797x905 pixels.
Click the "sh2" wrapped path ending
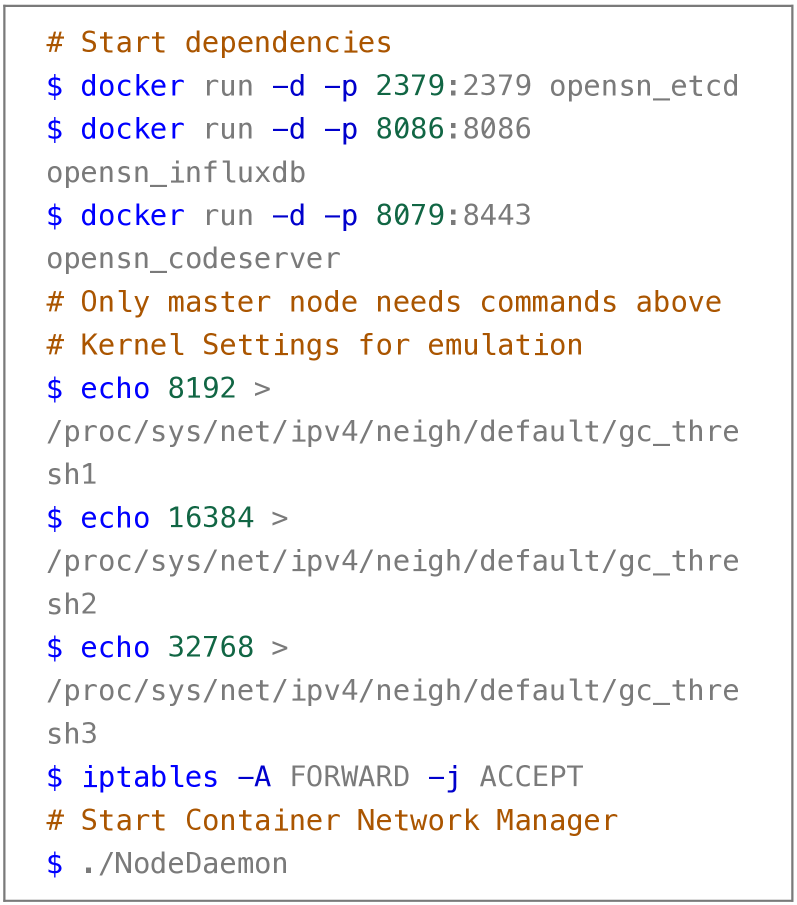click(72, 605)
